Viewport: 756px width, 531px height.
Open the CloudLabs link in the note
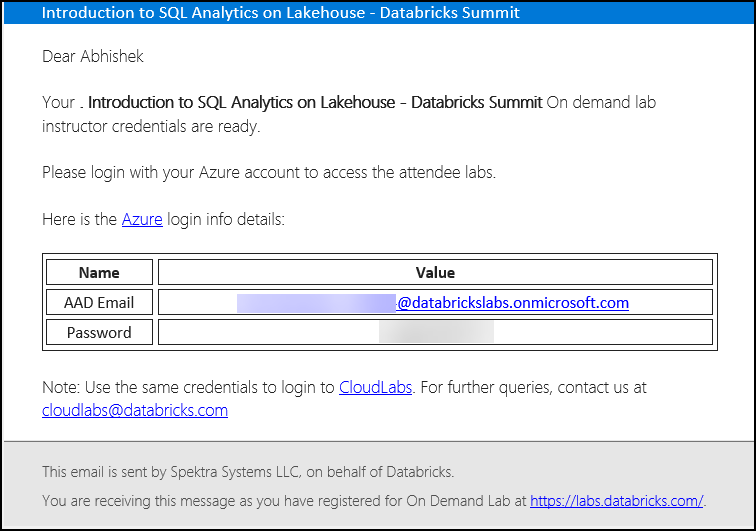pyautogui.click(x=375, y=387)
